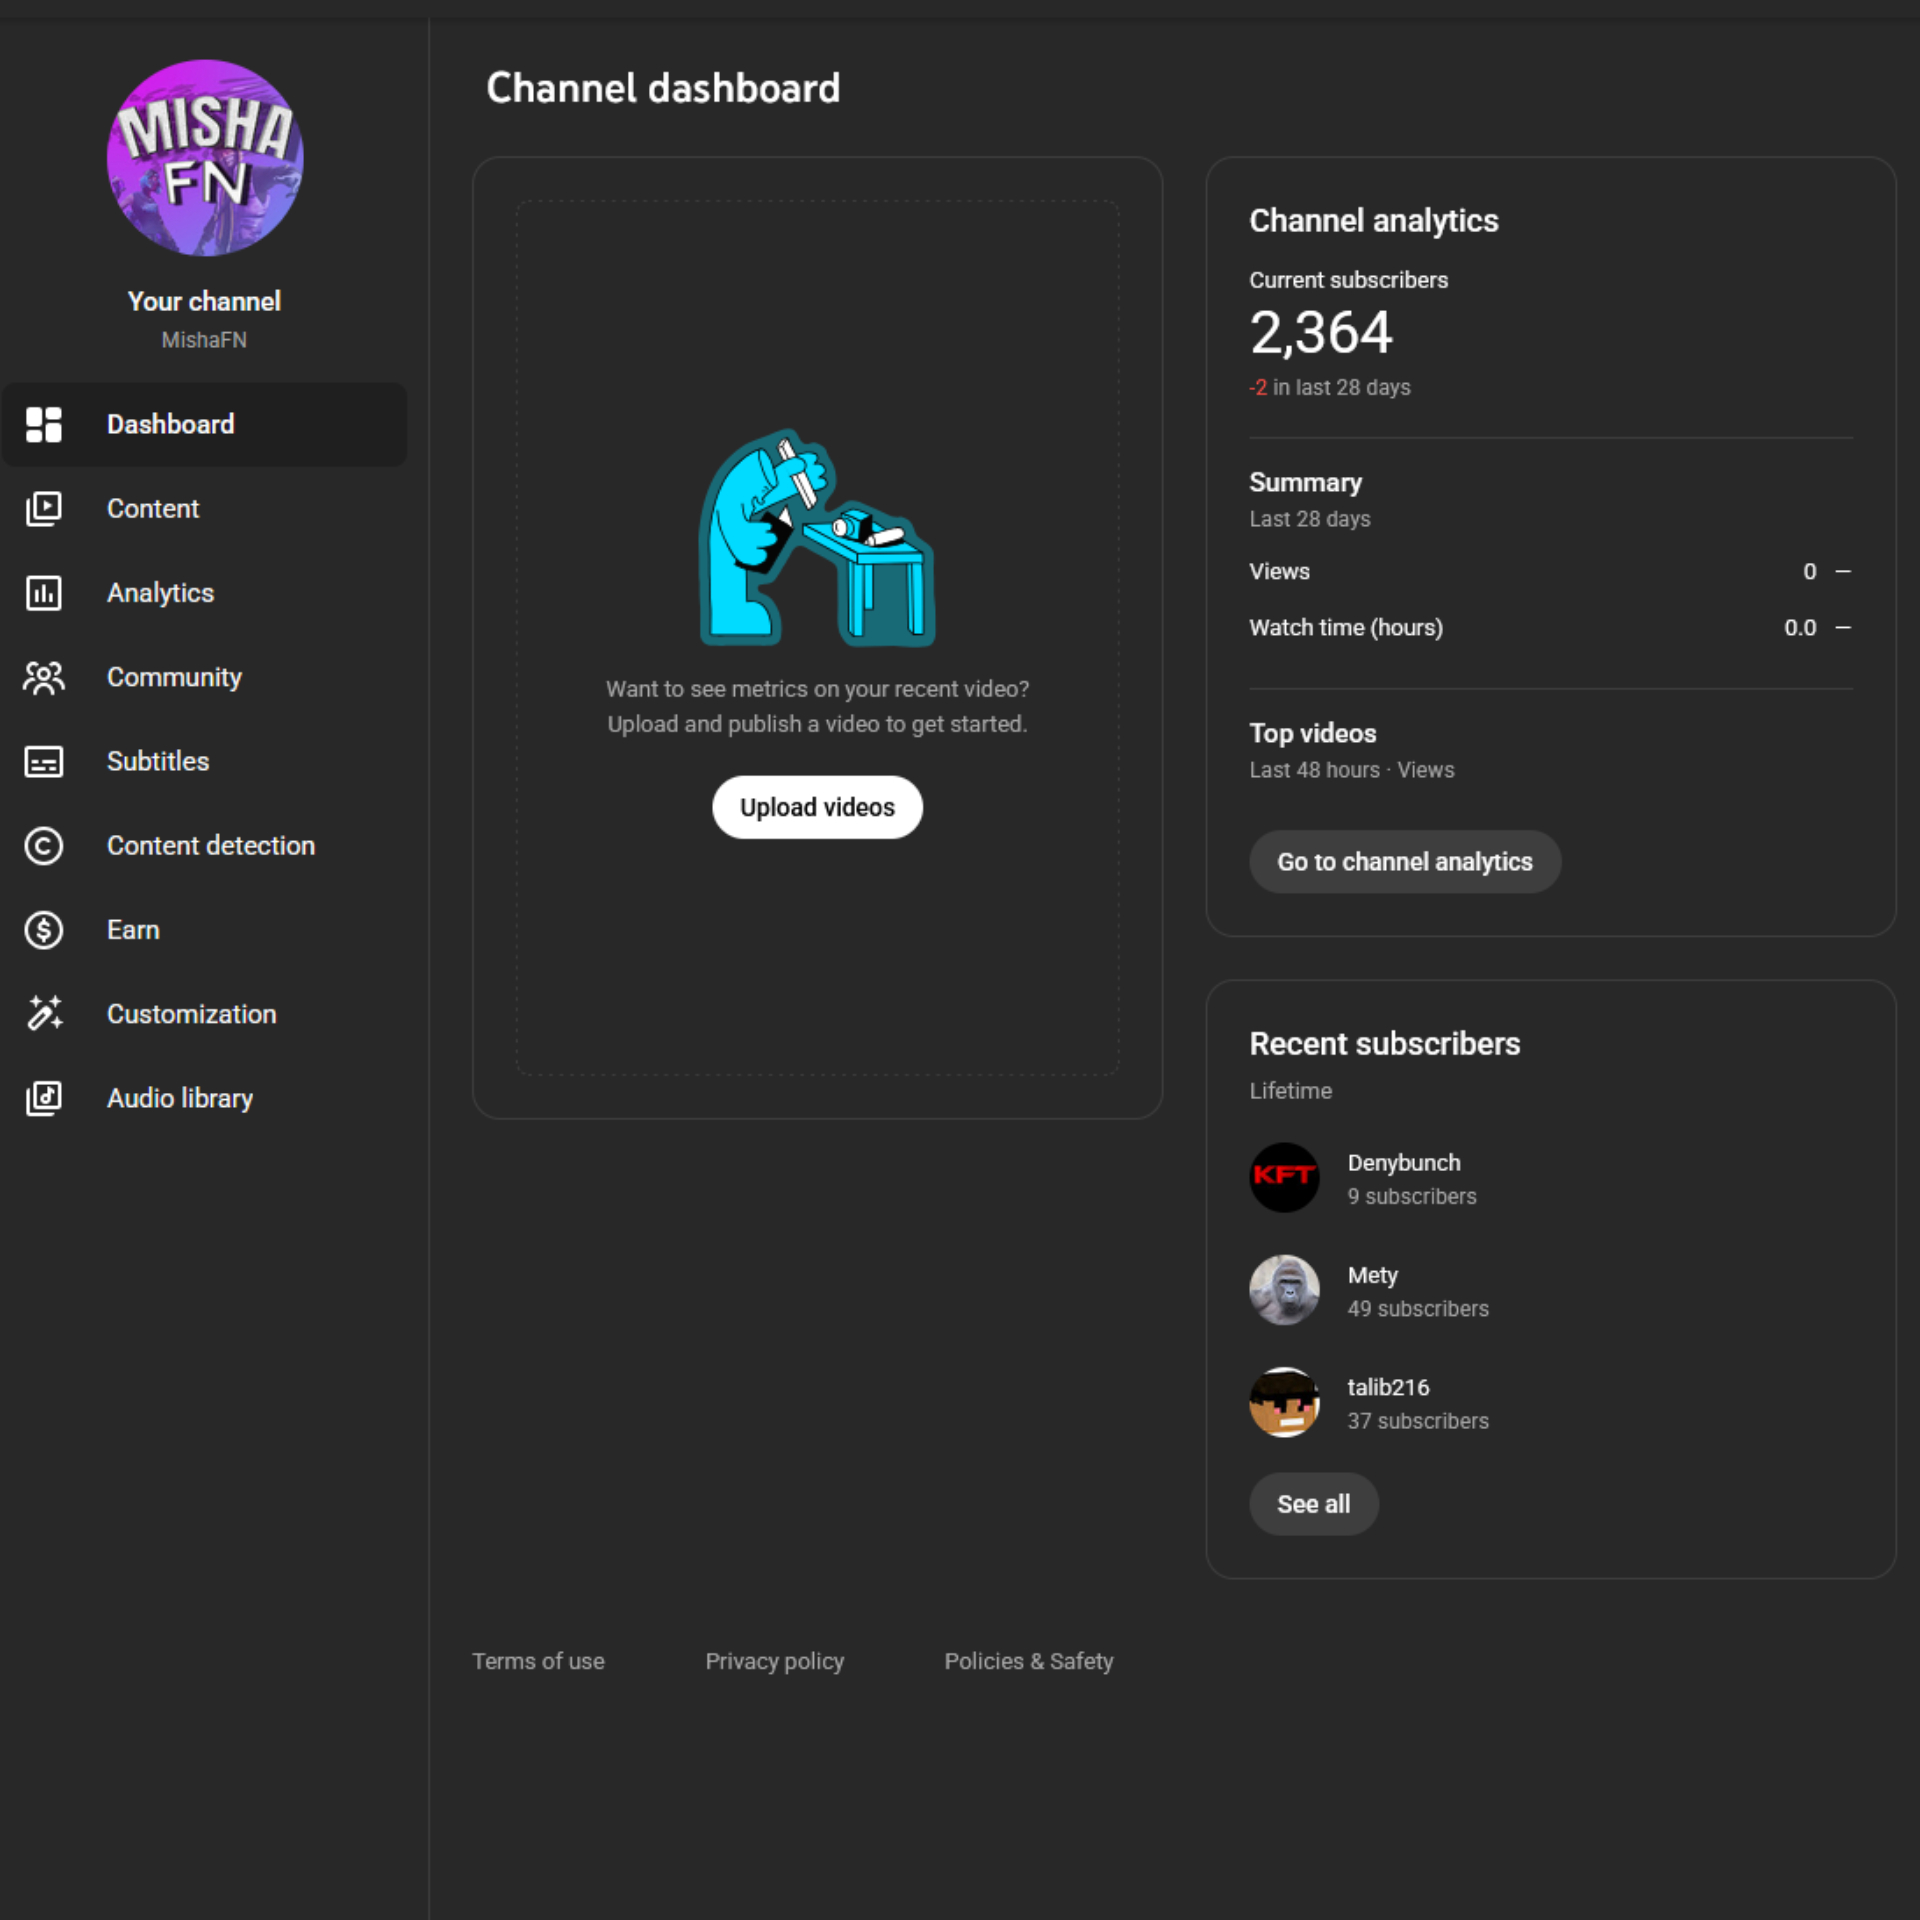Click the Earn dollar sign icon
This screenshot has height=1920, width=1920.
click(x=43, y=930)
